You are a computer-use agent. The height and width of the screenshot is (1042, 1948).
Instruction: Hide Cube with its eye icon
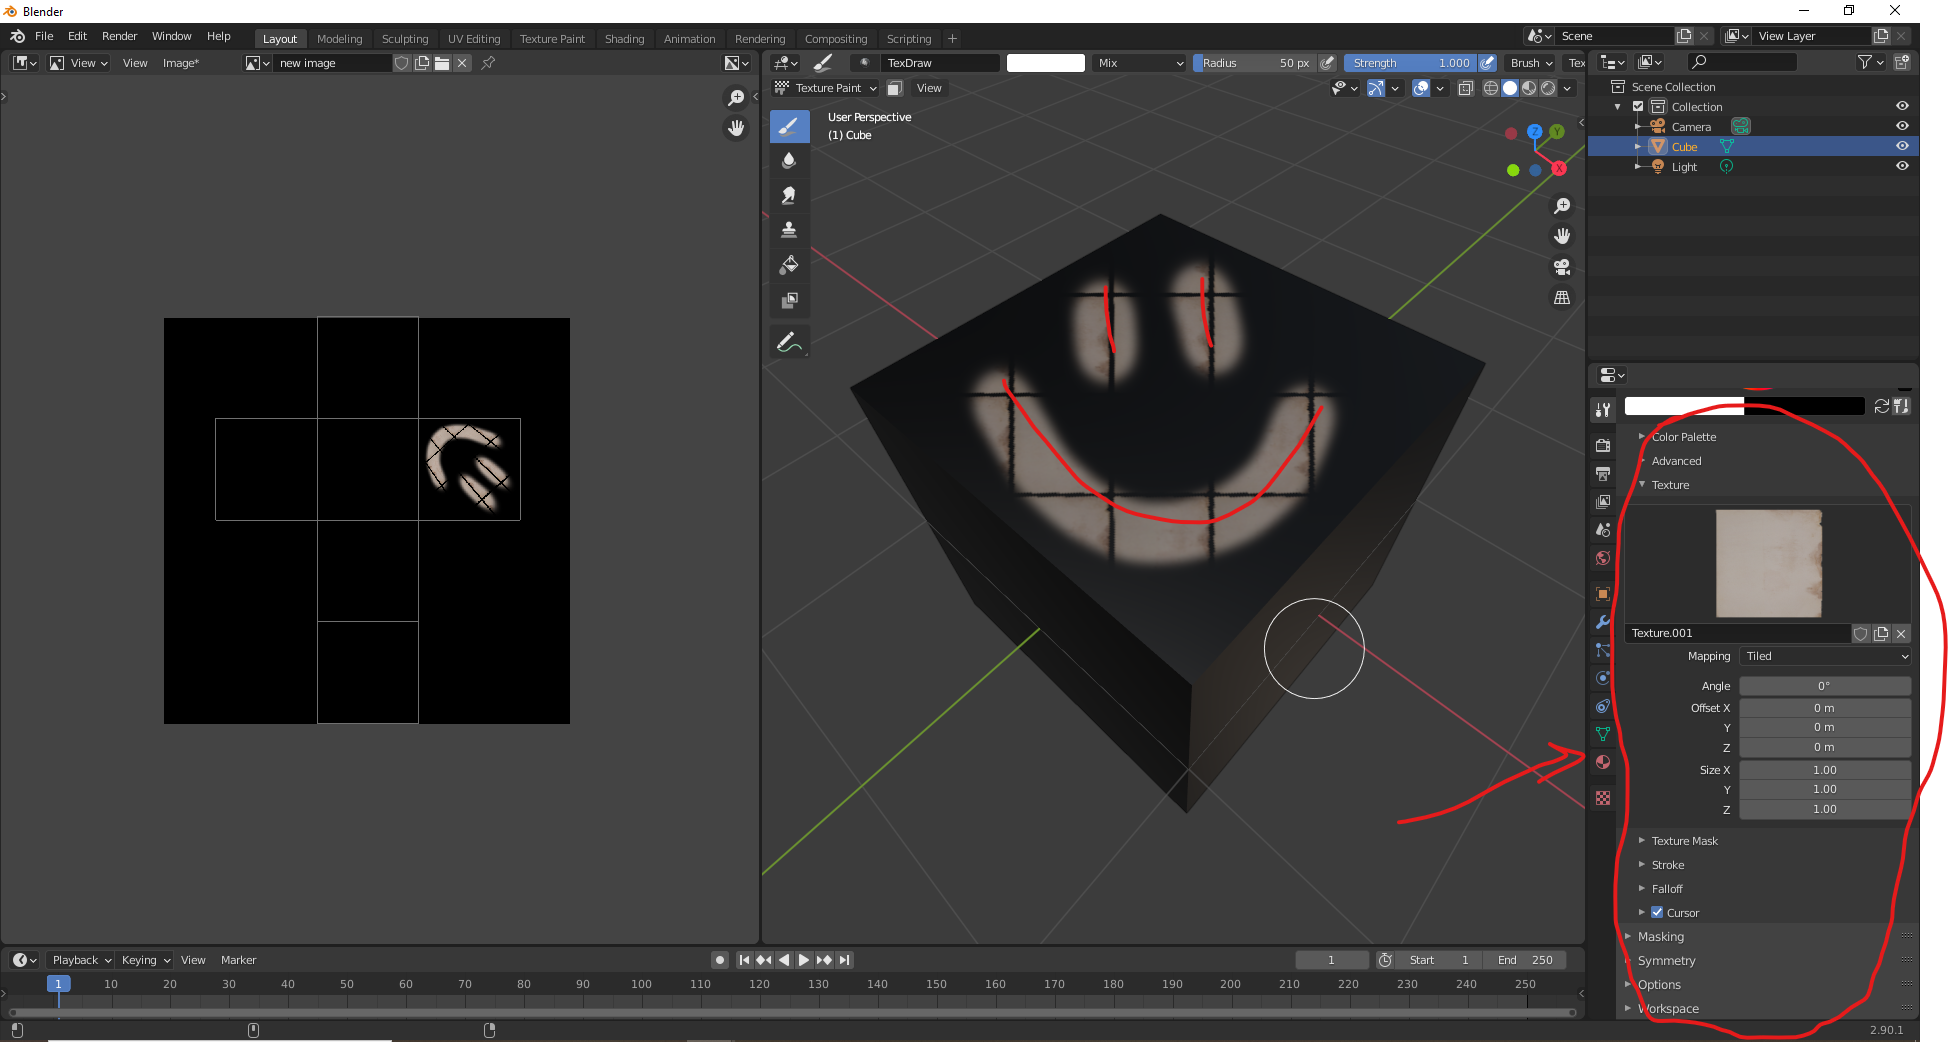[x=1902, y=146]
